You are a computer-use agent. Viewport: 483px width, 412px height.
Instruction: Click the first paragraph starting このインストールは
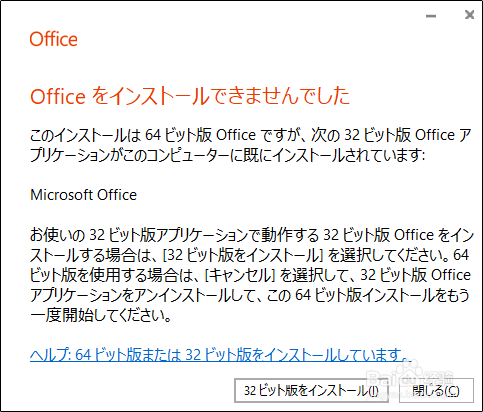pyautogui.click(x=250, y=145)
